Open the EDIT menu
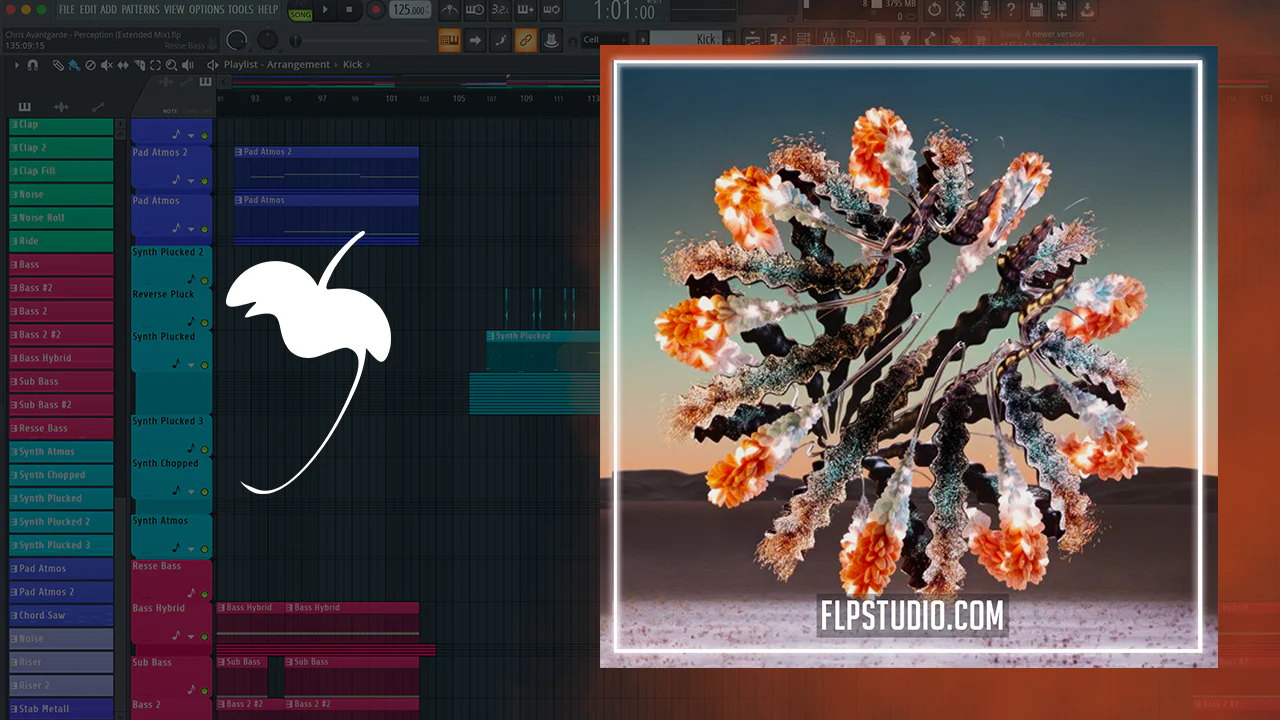 coord(88,9)
